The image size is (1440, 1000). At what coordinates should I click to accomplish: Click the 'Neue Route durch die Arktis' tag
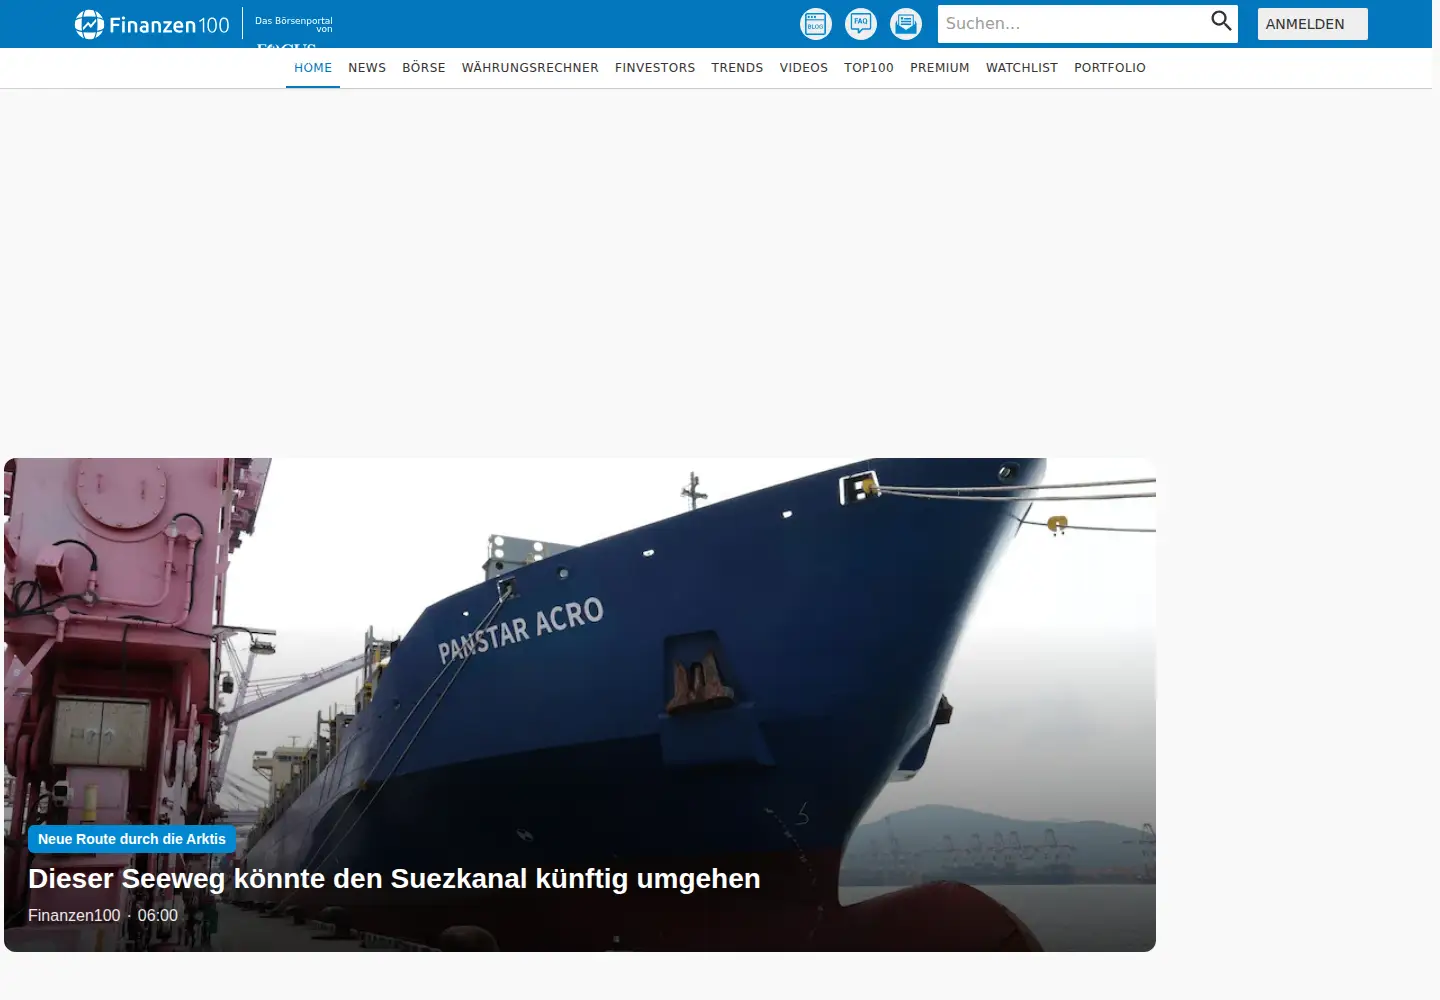(x=132, y=839)
